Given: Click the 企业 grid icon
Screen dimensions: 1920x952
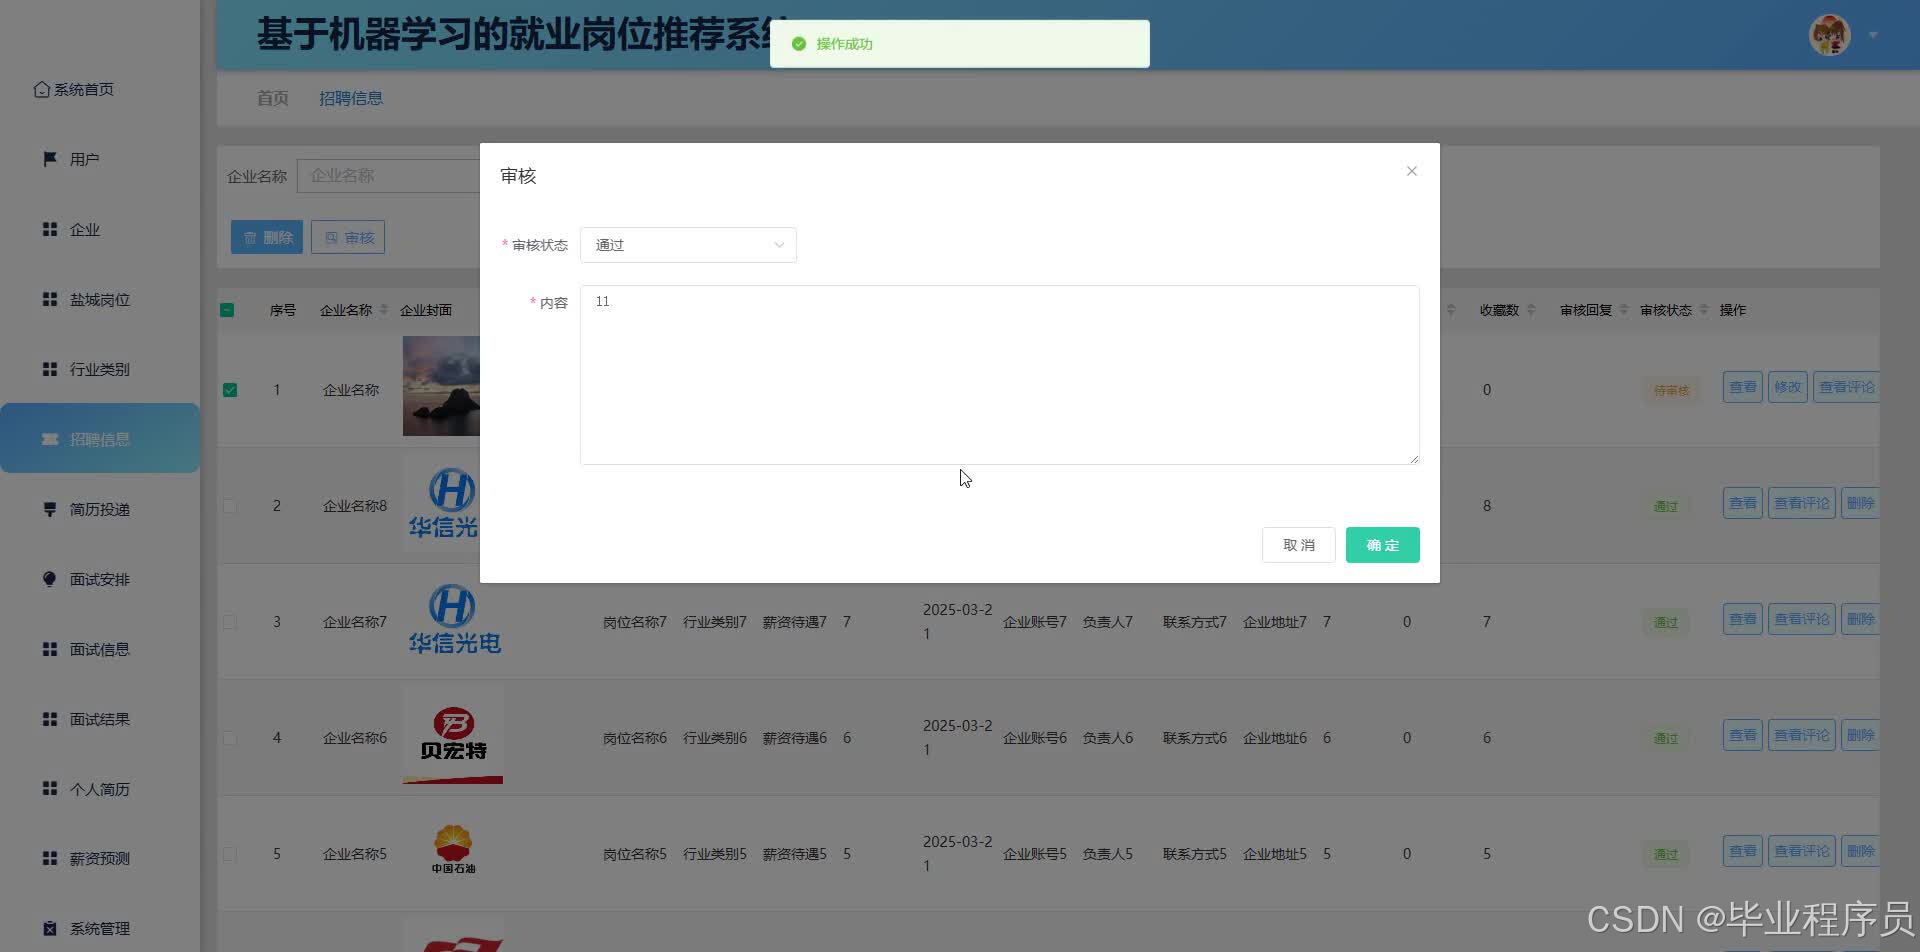Looking at the screenshot, I should 50,229.
